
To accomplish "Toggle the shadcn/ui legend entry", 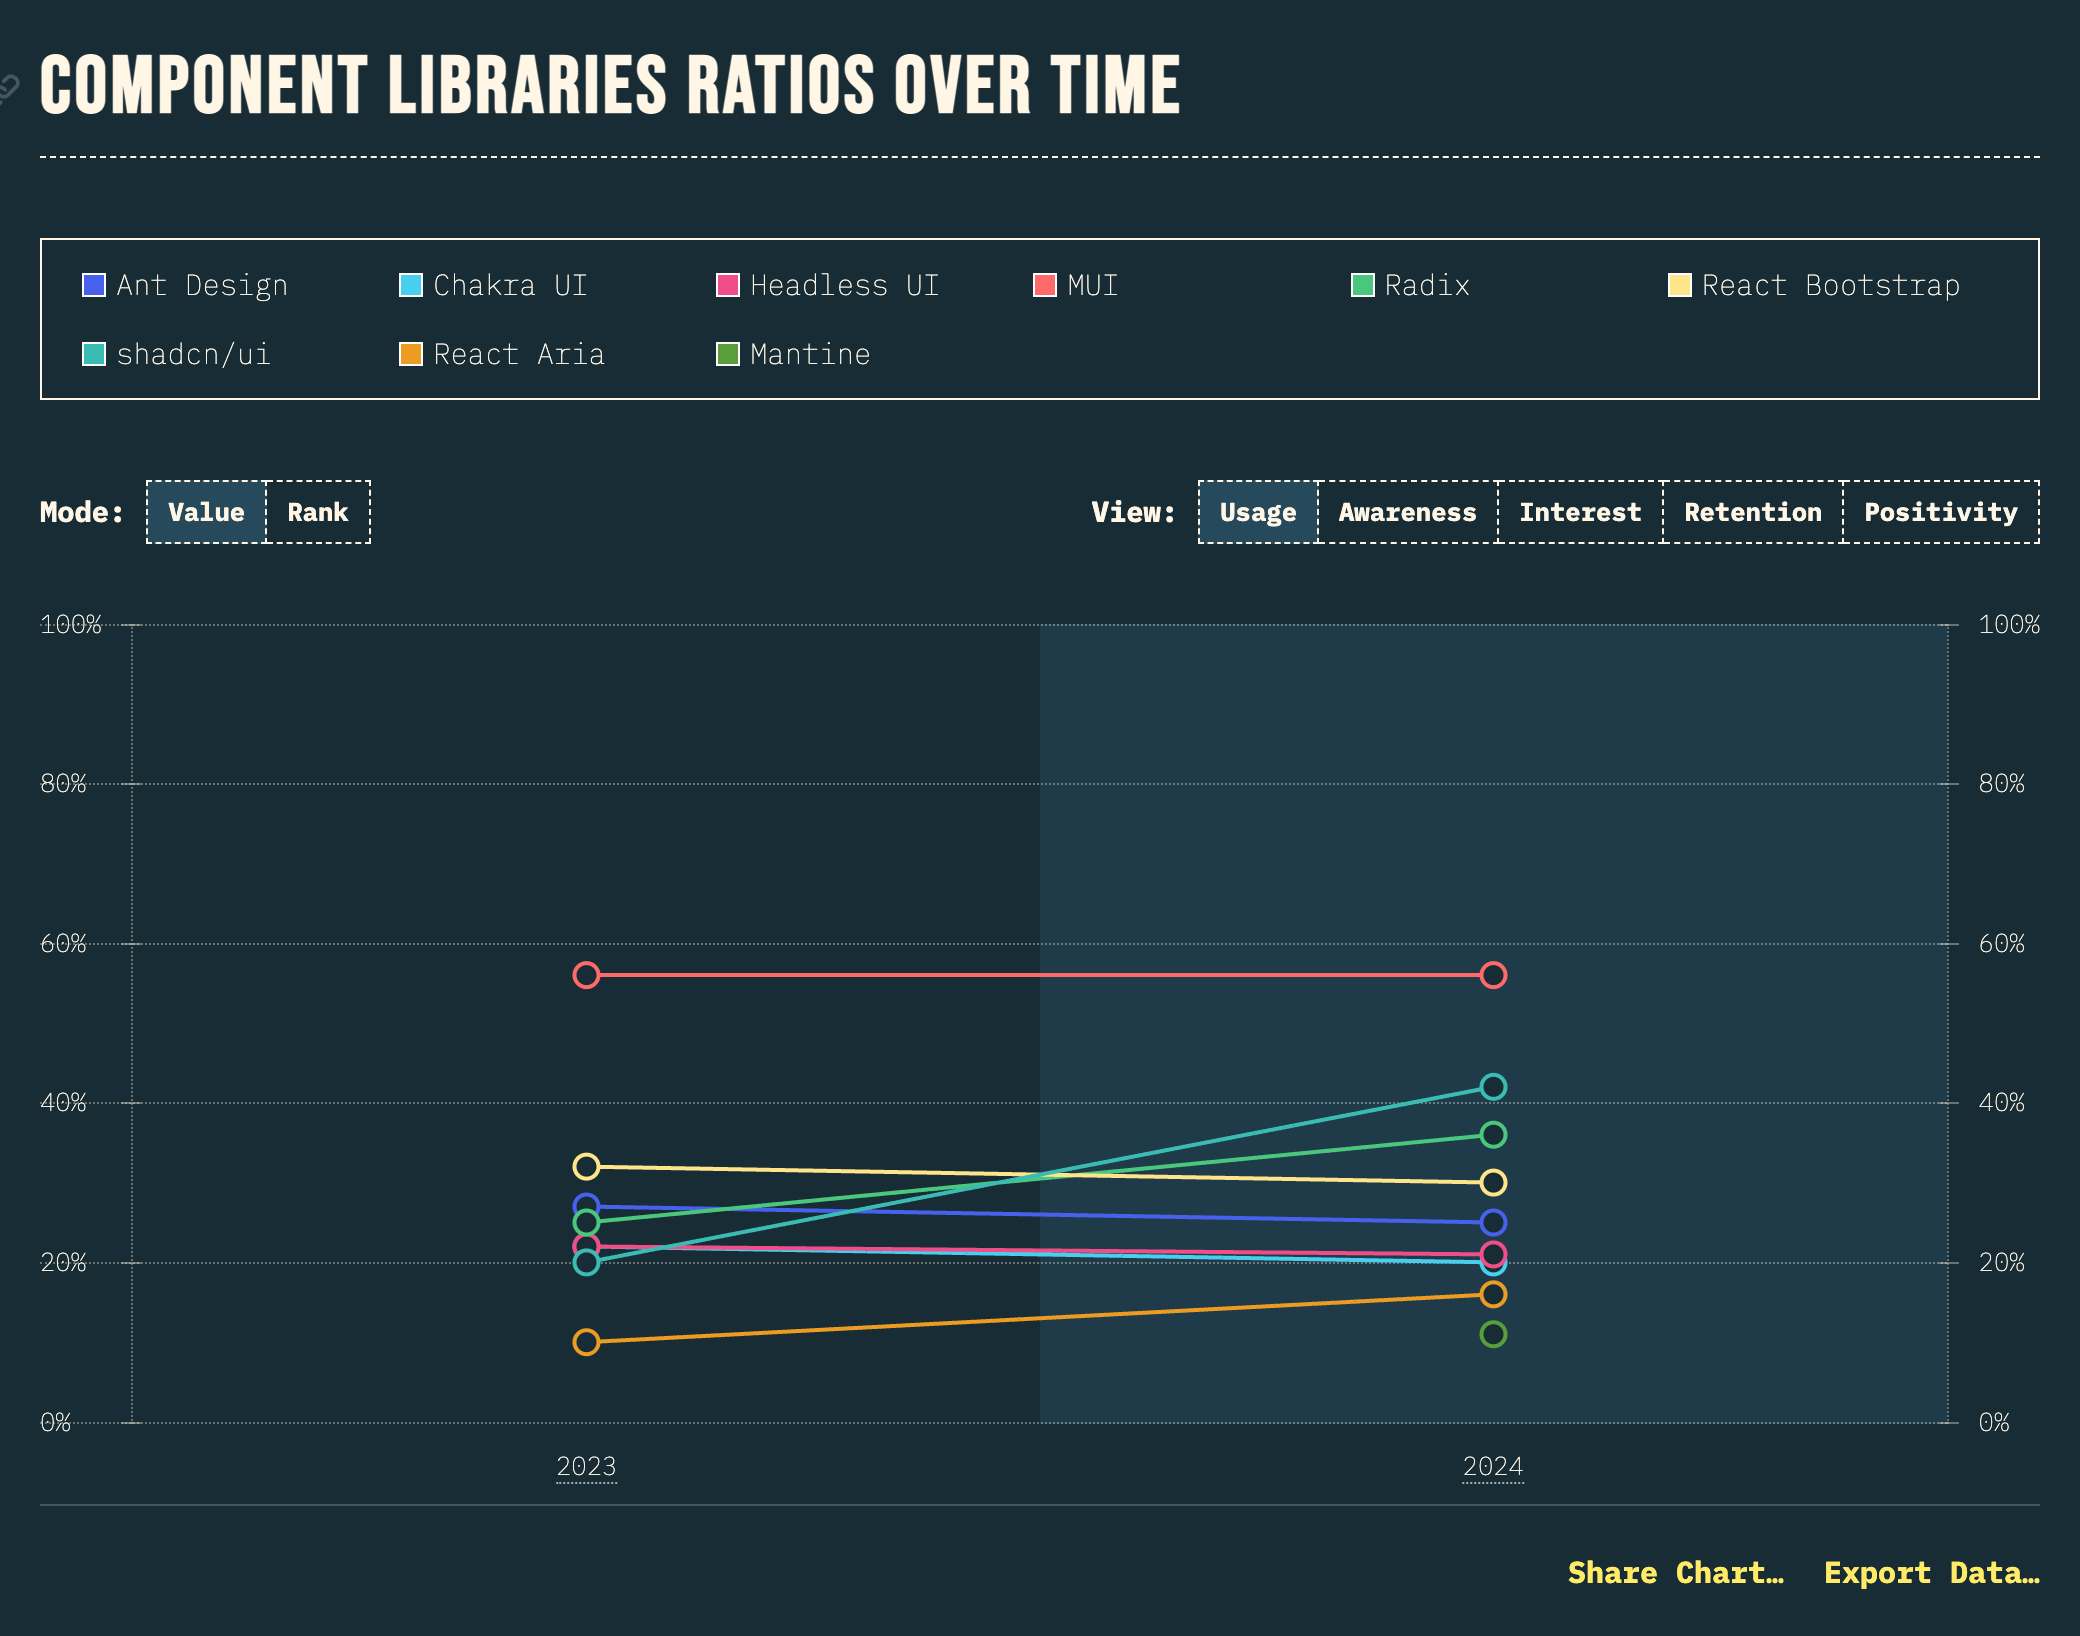I will pos(192,355).
